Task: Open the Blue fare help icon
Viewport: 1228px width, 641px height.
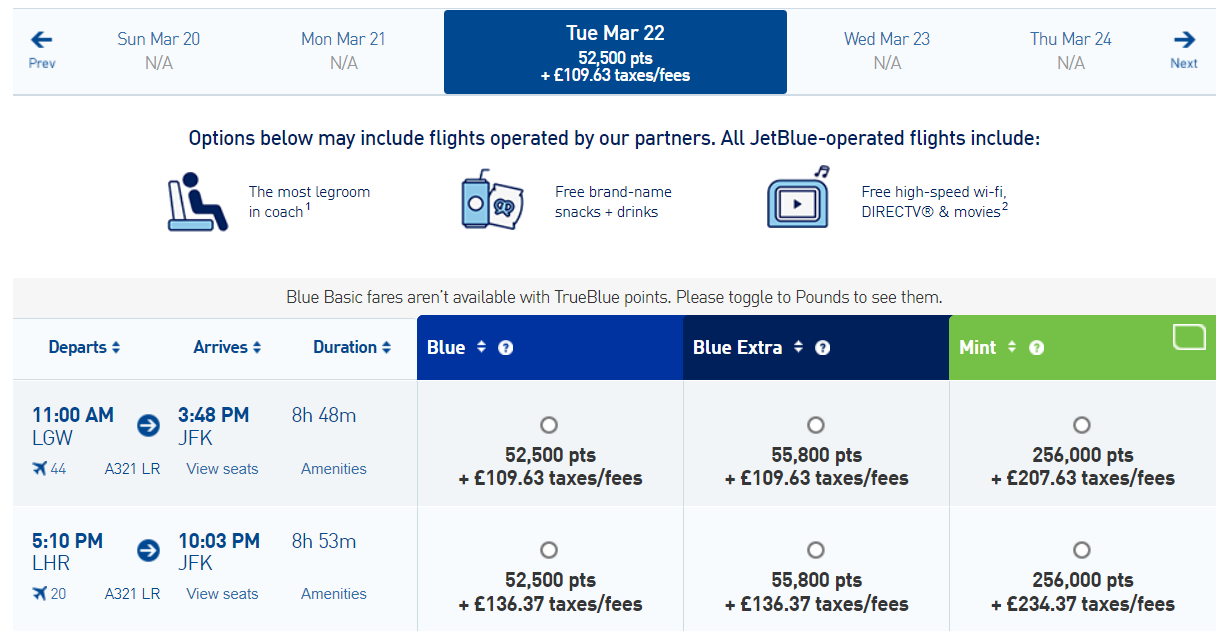Action: pyautogui.click(x=505, y=348)
